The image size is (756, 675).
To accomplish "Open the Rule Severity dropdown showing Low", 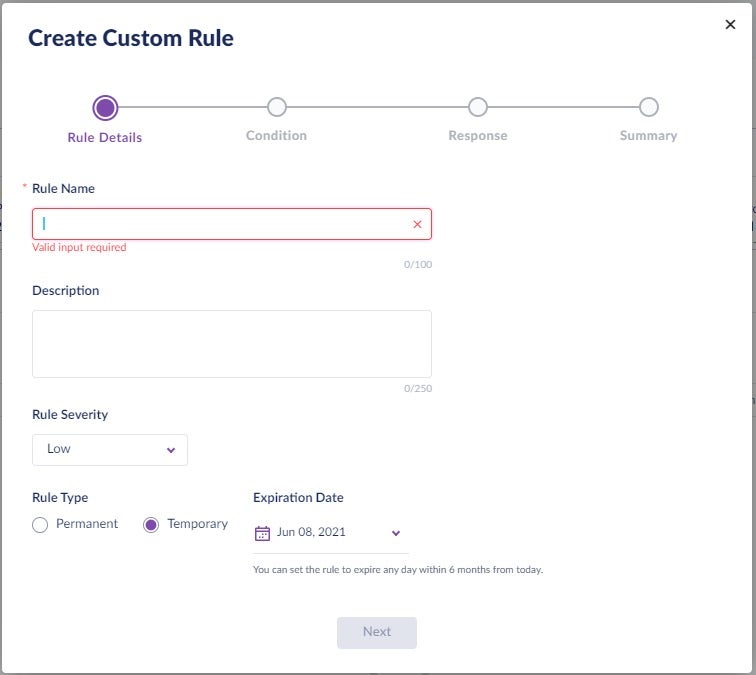I will pyautogui.click(x=109, y=450).
